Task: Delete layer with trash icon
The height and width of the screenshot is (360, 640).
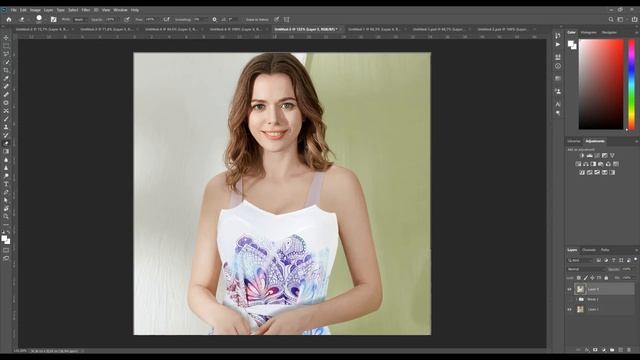Action: pyautogui.click(x=629, y=350)
